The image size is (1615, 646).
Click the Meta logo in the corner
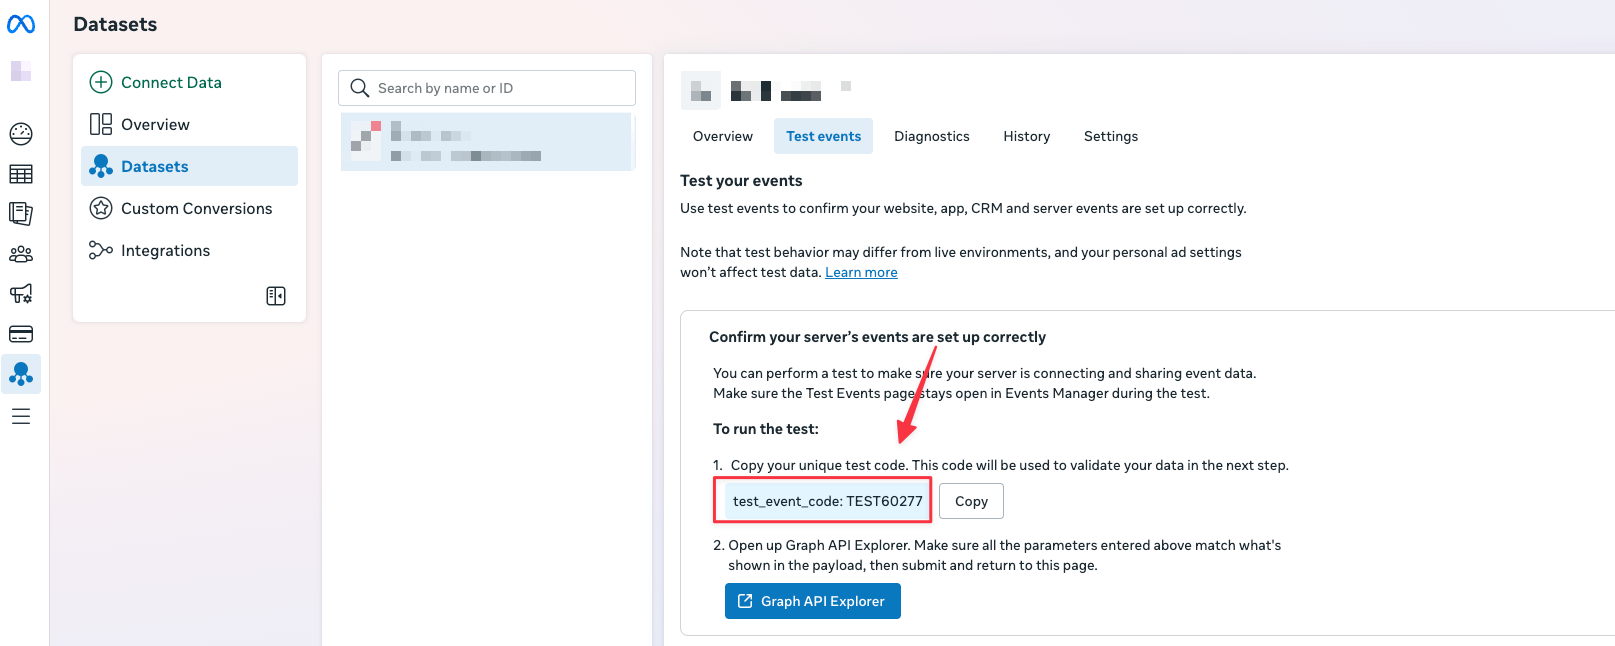coord(21,24)
